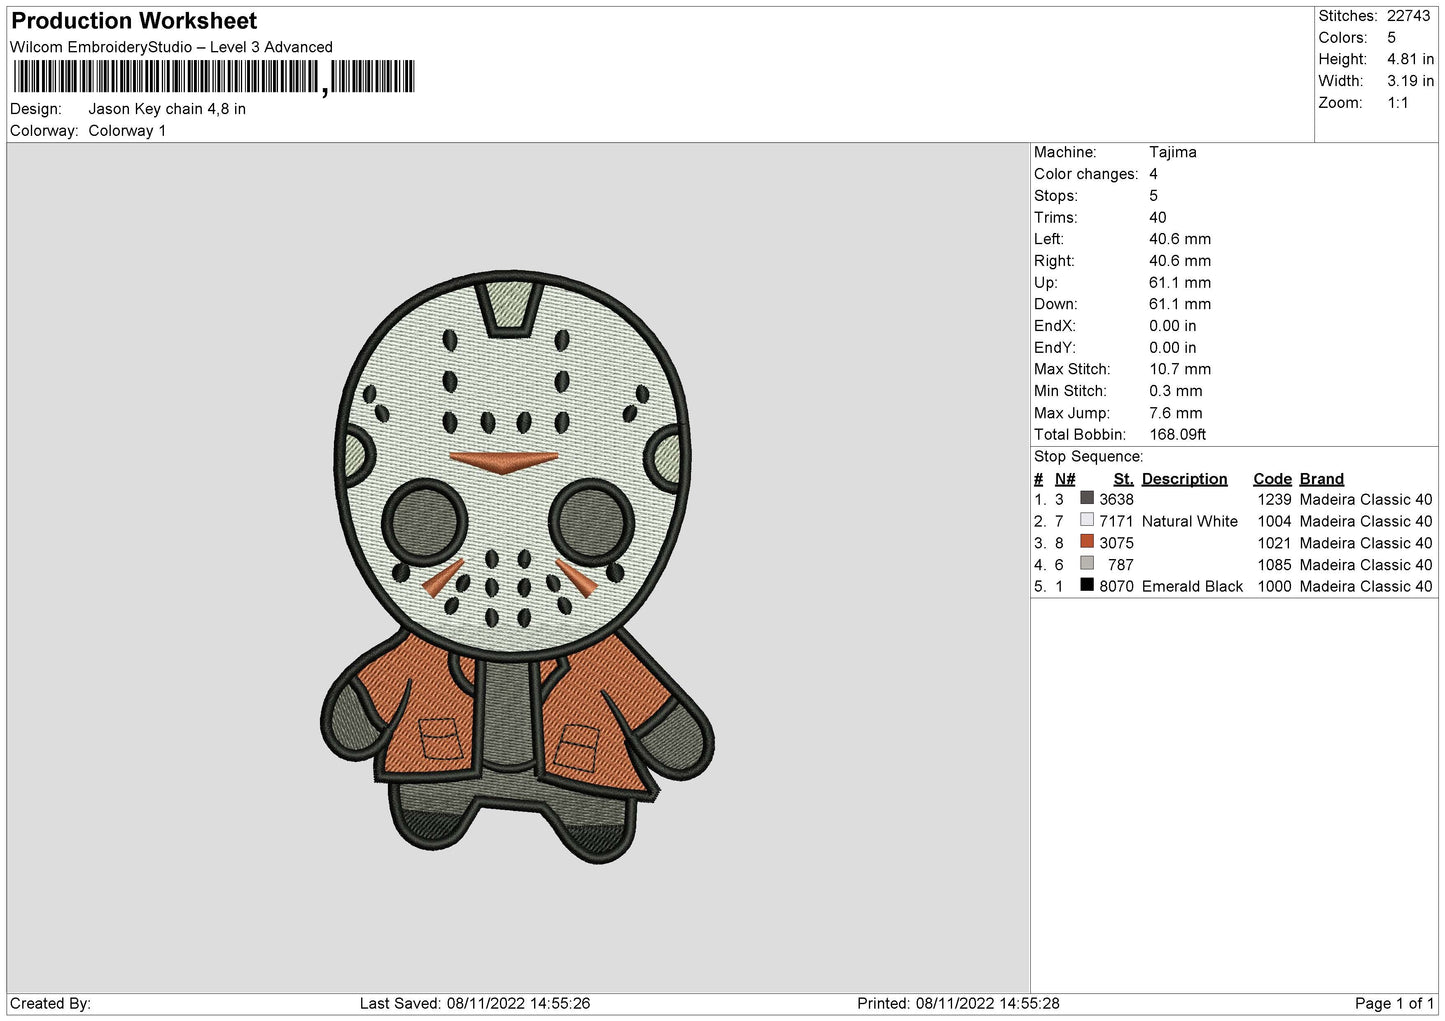Click the 'Page 1 of 1' footer text
Viewport: 1445px width, 1021px height.
pos(1394,1003)
